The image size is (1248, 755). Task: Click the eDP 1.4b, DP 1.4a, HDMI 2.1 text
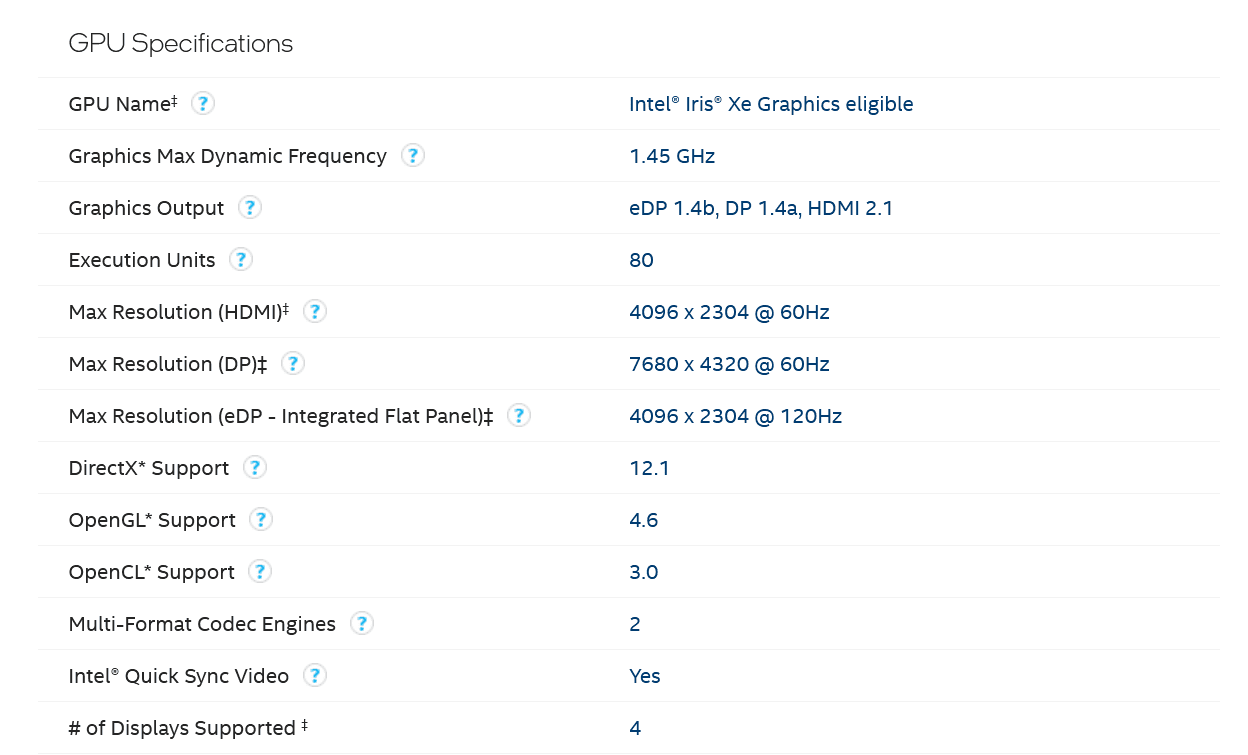pos(761,208)
